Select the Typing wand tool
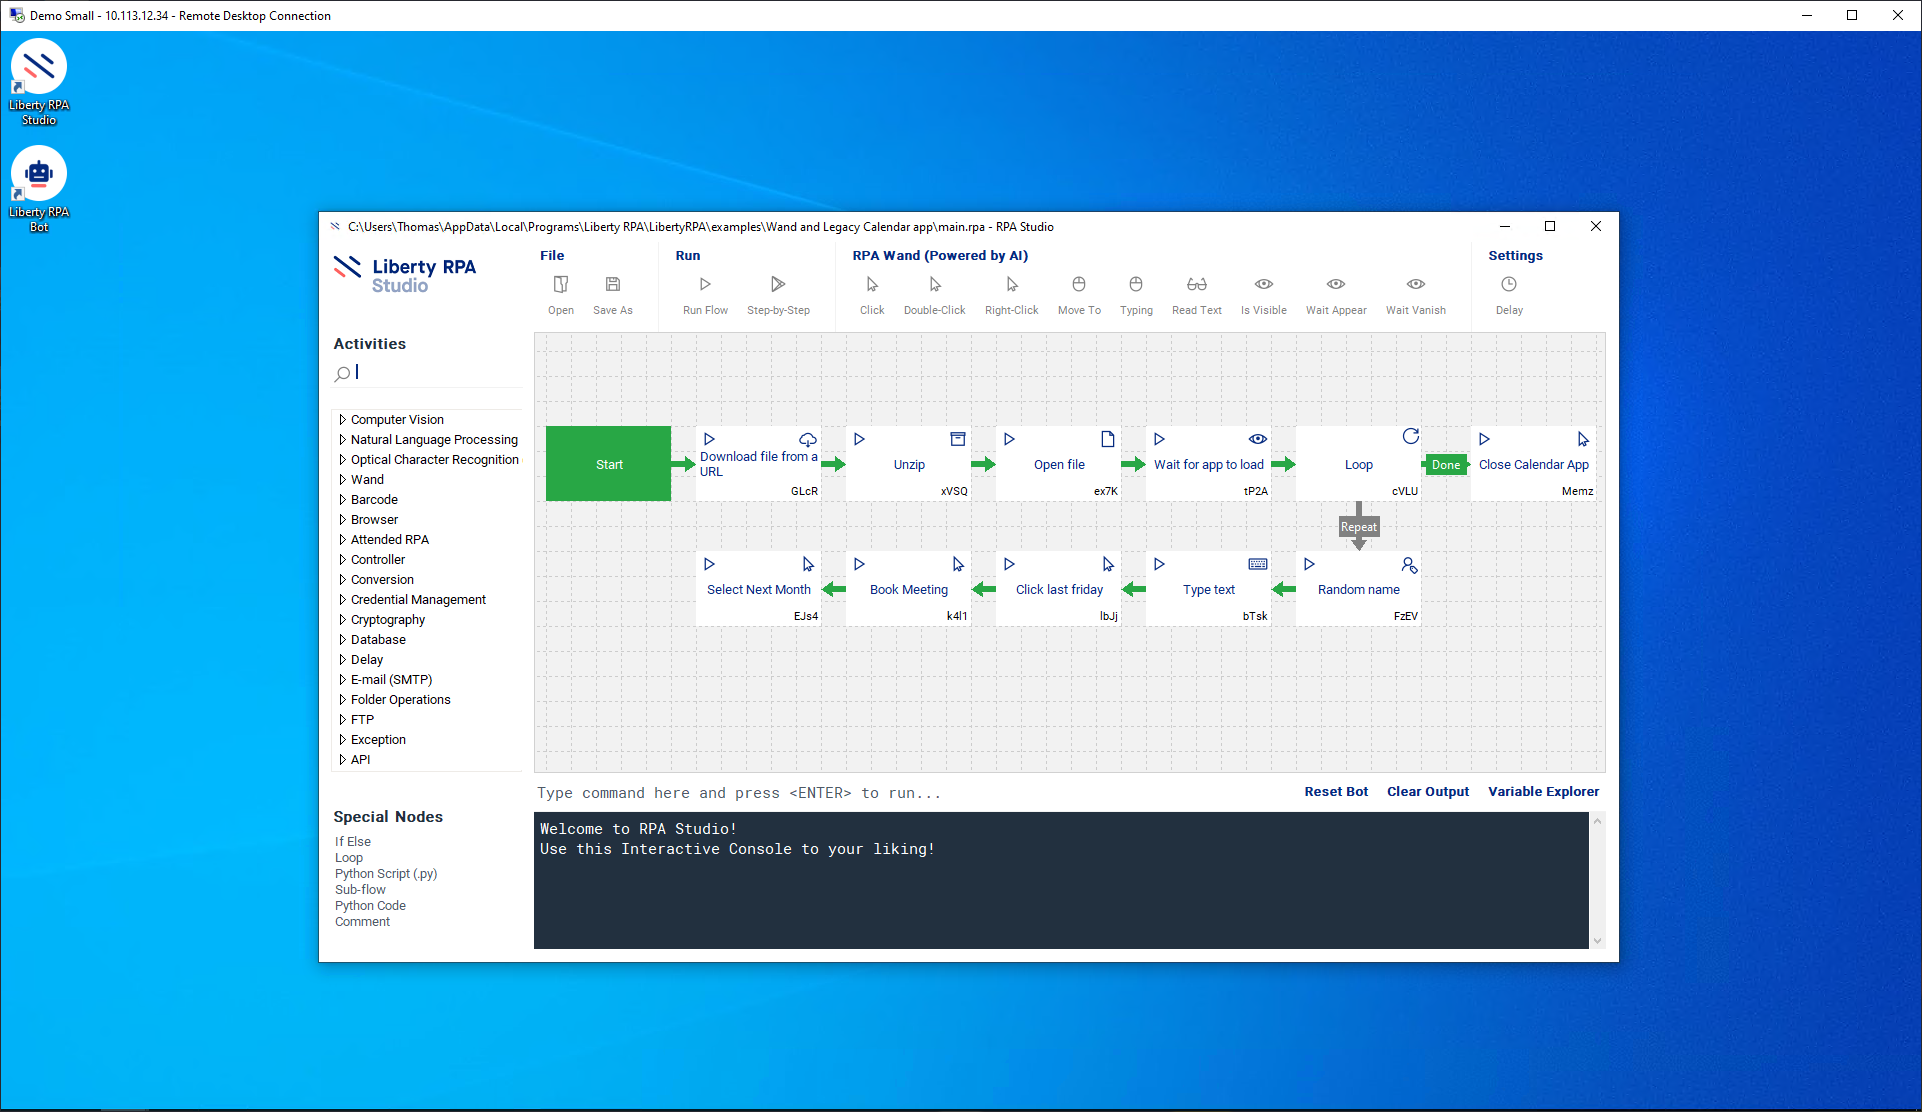 point(1135,285)
